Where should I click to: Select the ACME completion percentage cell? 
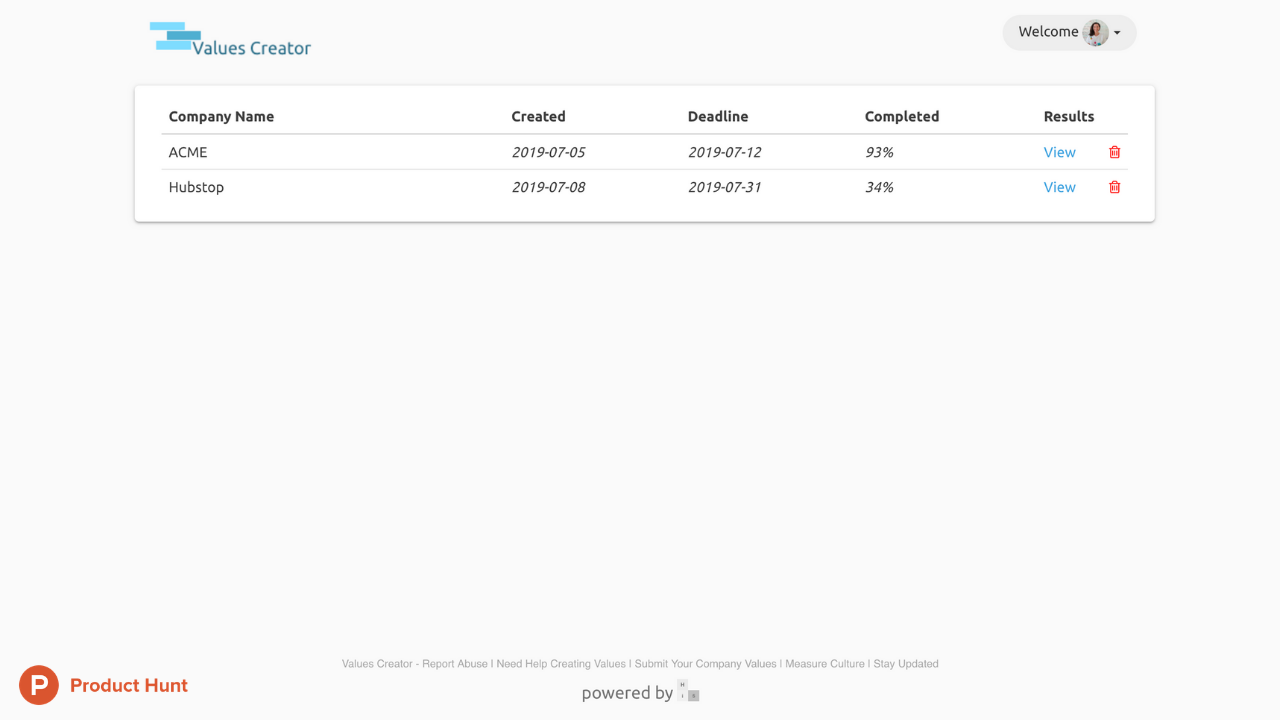tap(879, 152)
